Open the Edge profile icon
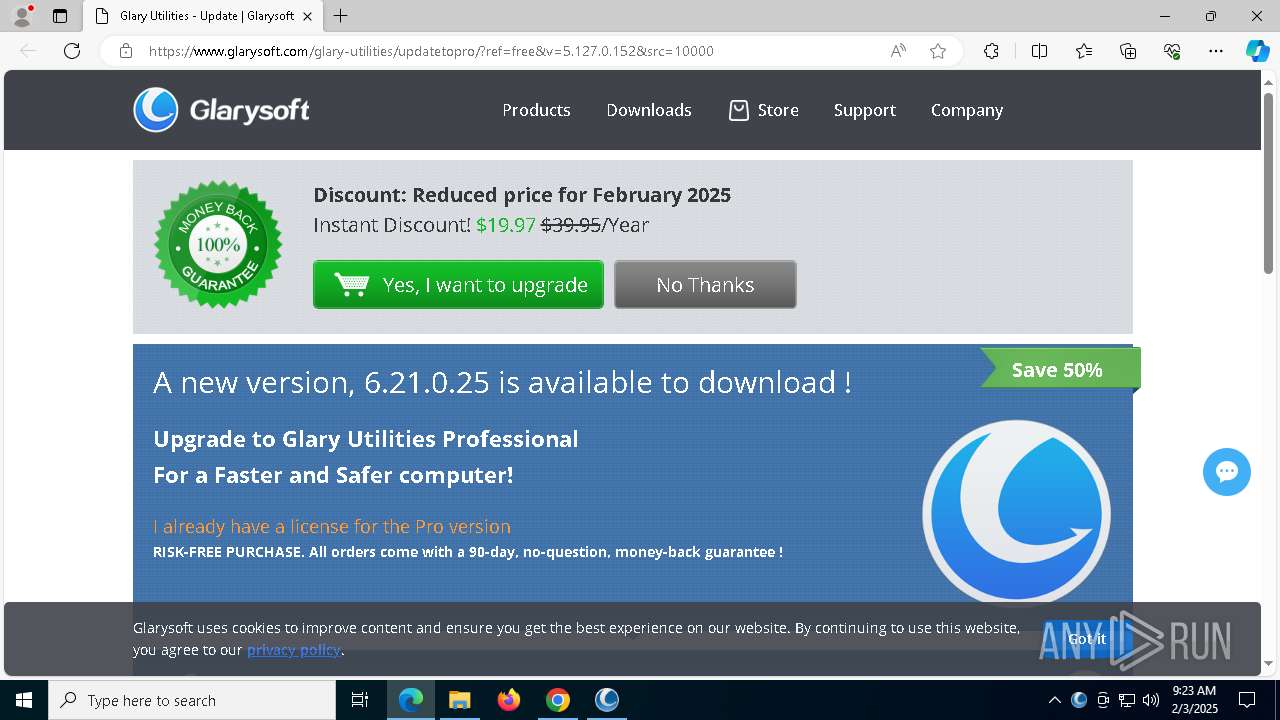This screenshot has width=1280, height=720. click(22, 16)
